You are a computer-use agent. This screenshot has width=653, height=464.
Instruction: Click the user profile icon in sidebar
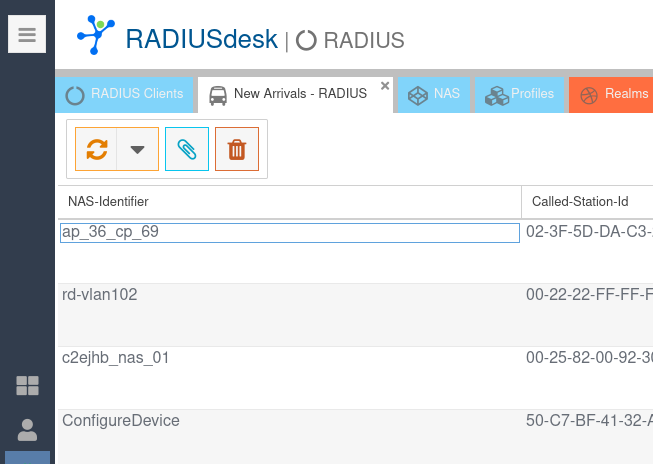(x=27, y=430)
